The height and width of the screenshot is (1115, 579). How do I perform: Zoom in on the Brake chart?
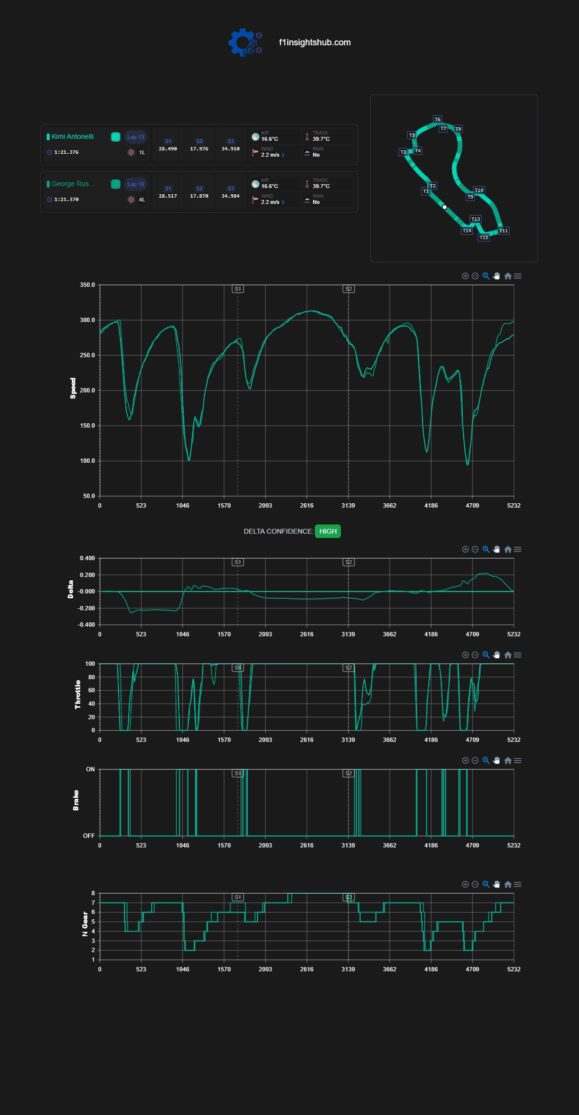465,760
